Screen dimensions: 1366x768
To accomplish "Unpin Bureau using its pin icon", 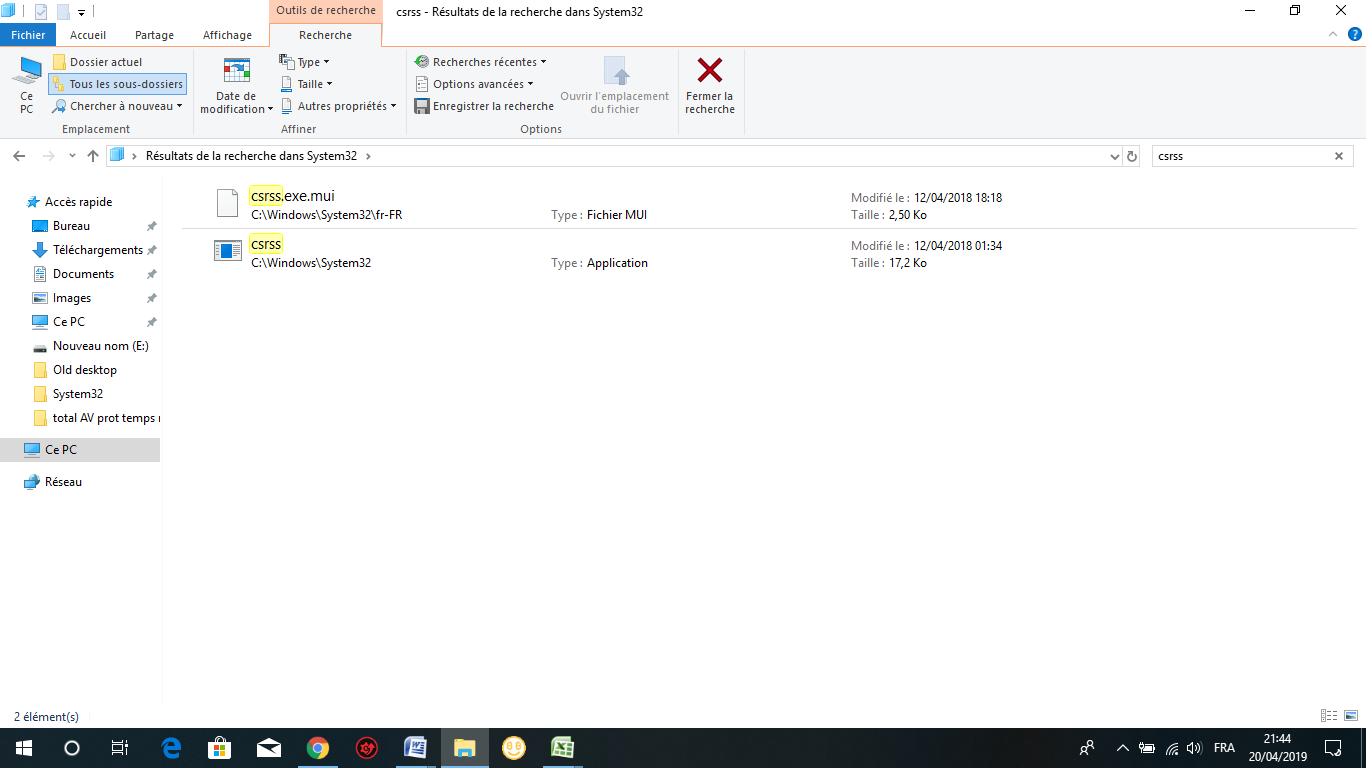I will click(152, 226).
